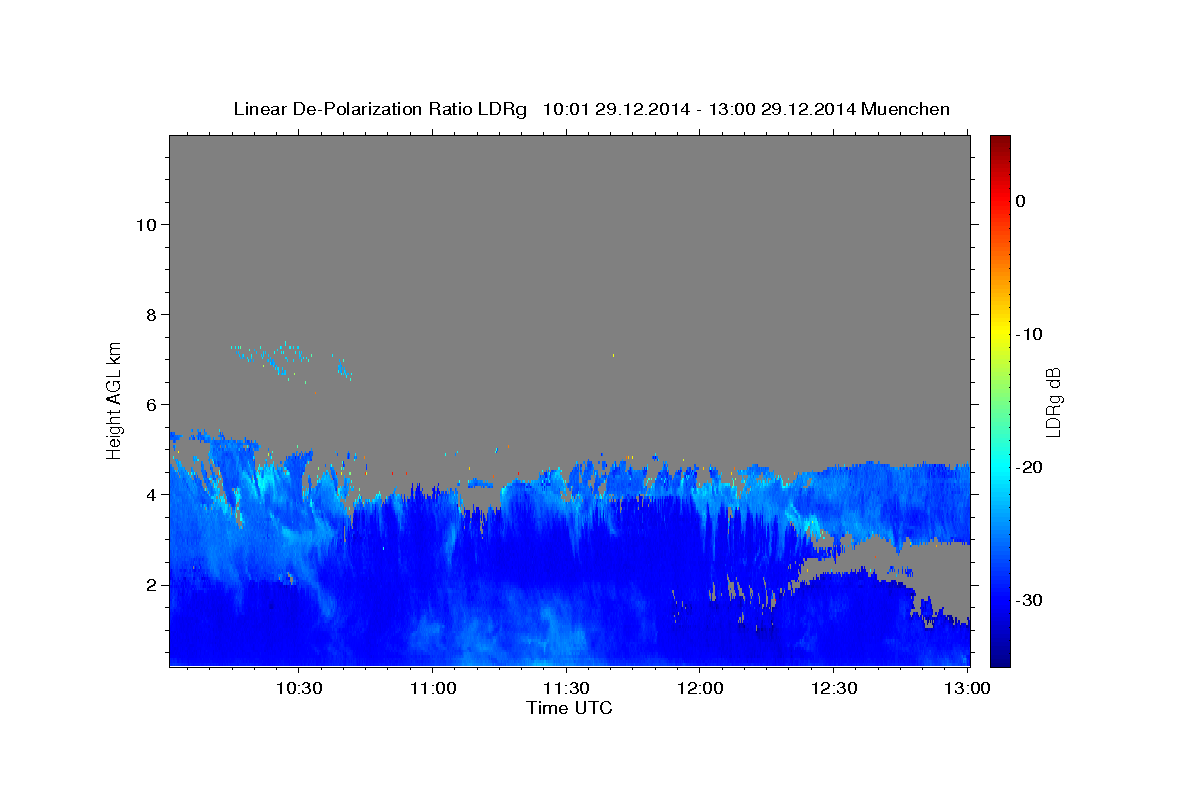The width and height of the screenshot is (1200, 800).
Task: Click the 10:30 time tick label
Action: pyautogui.click(x=298, y=689)
